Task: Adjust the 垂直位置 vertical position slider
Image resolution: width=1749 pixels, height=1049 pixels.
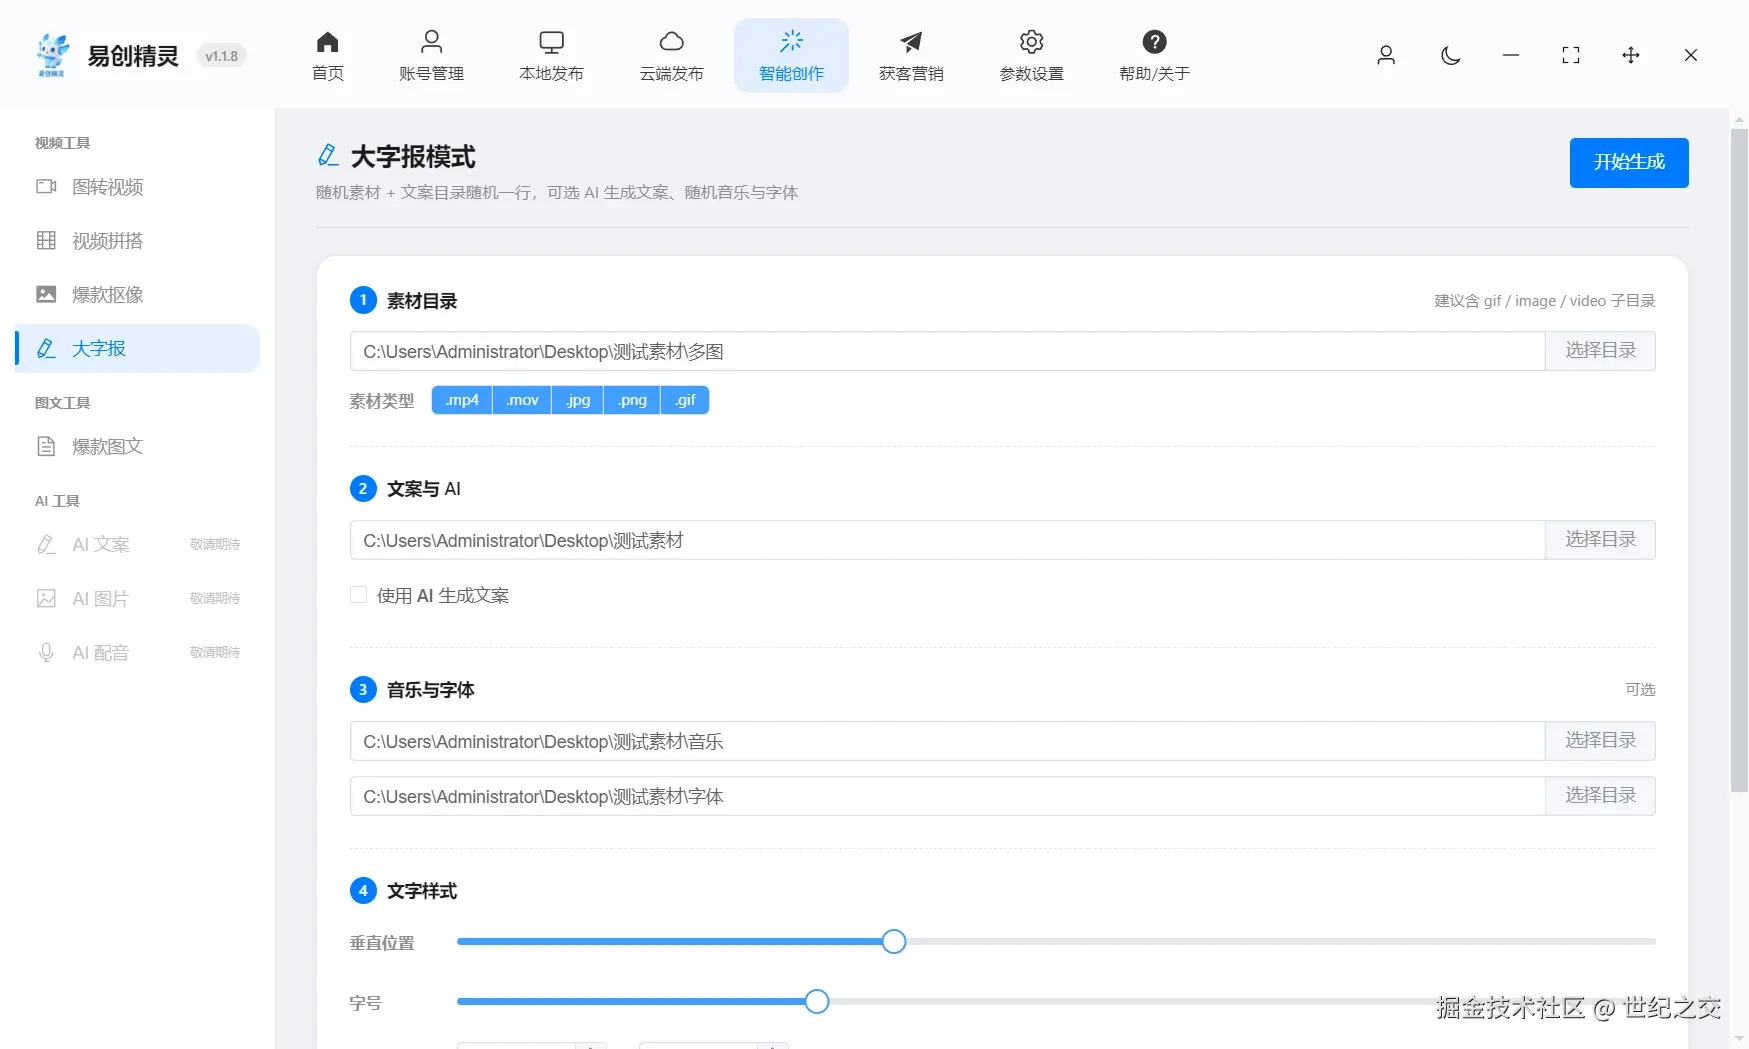Action: [893, 941]
